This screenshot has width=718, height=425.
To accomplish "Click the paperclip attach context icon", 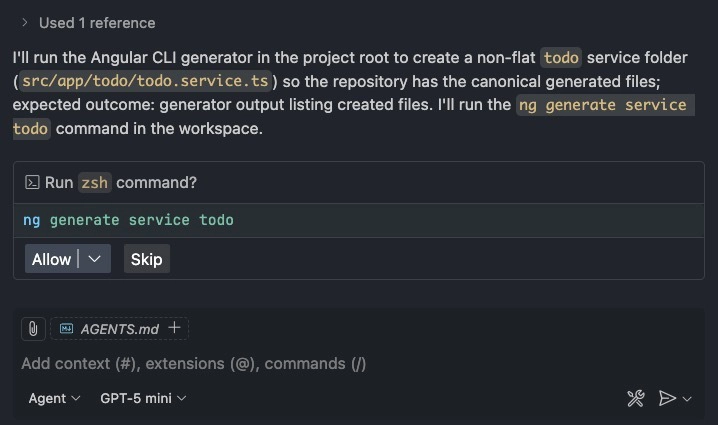I will tap(33, 328).
